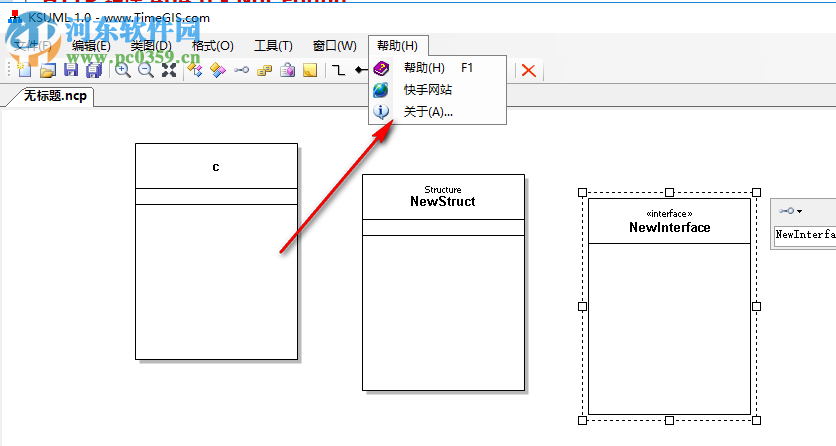Select the yellow linked-boxes tool icon
The width and height of the screenshot is (836, 446).
(264, 70)
